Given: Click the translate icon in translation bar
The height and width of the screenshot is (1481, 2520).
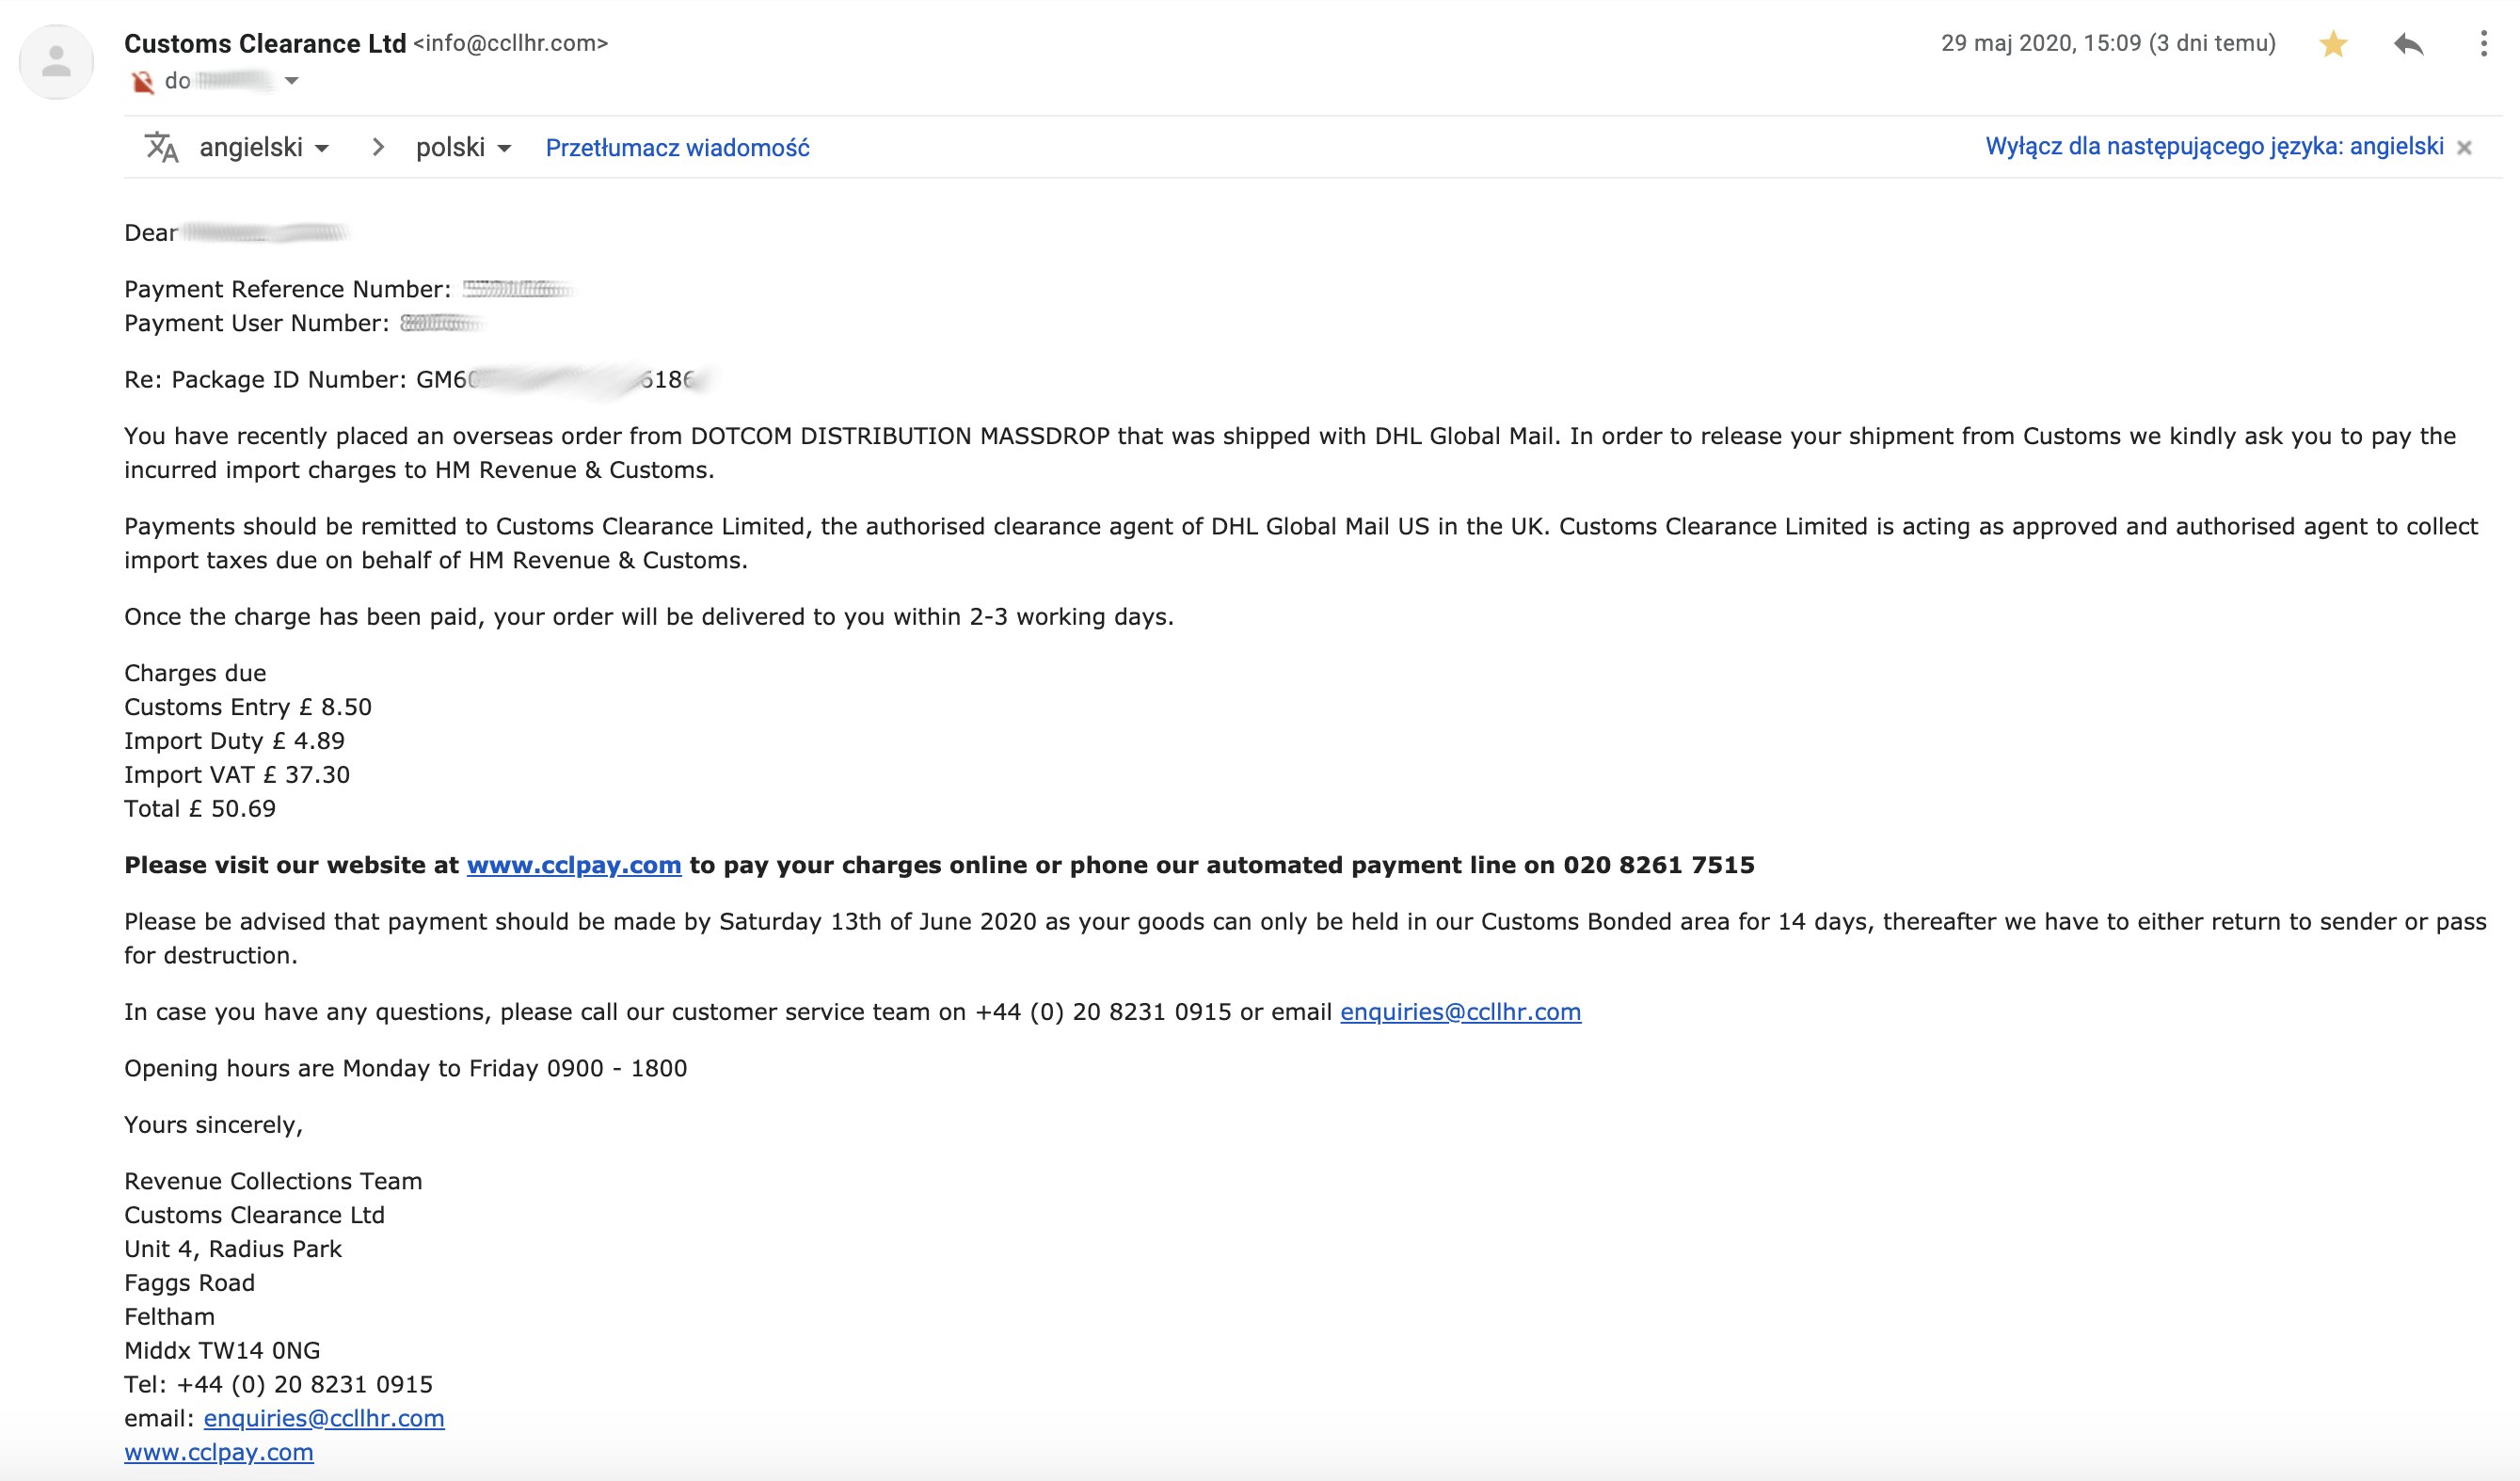Looking at the screenshot, I should [161, 148].
